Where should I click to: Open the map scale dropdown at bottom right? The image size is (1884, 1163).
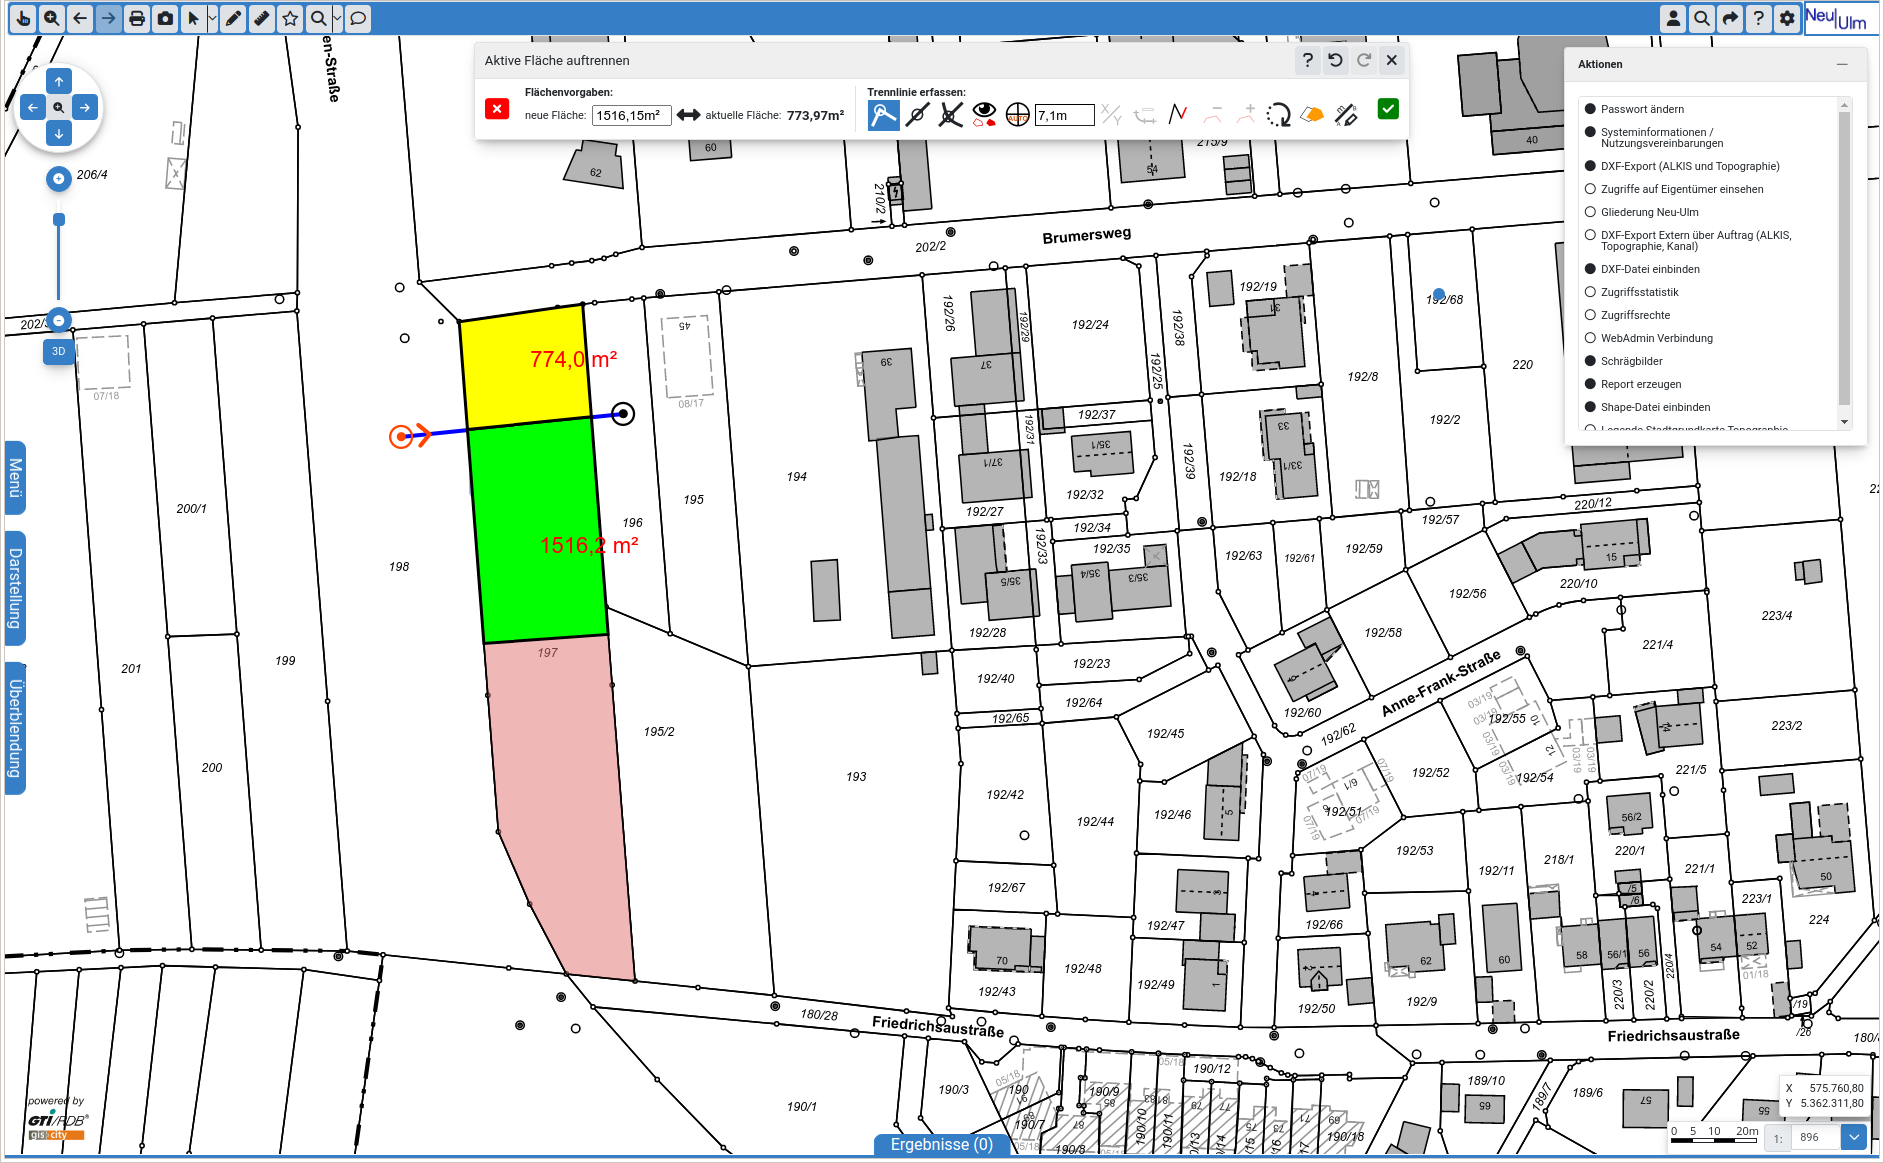[x=1856, y=1137]
